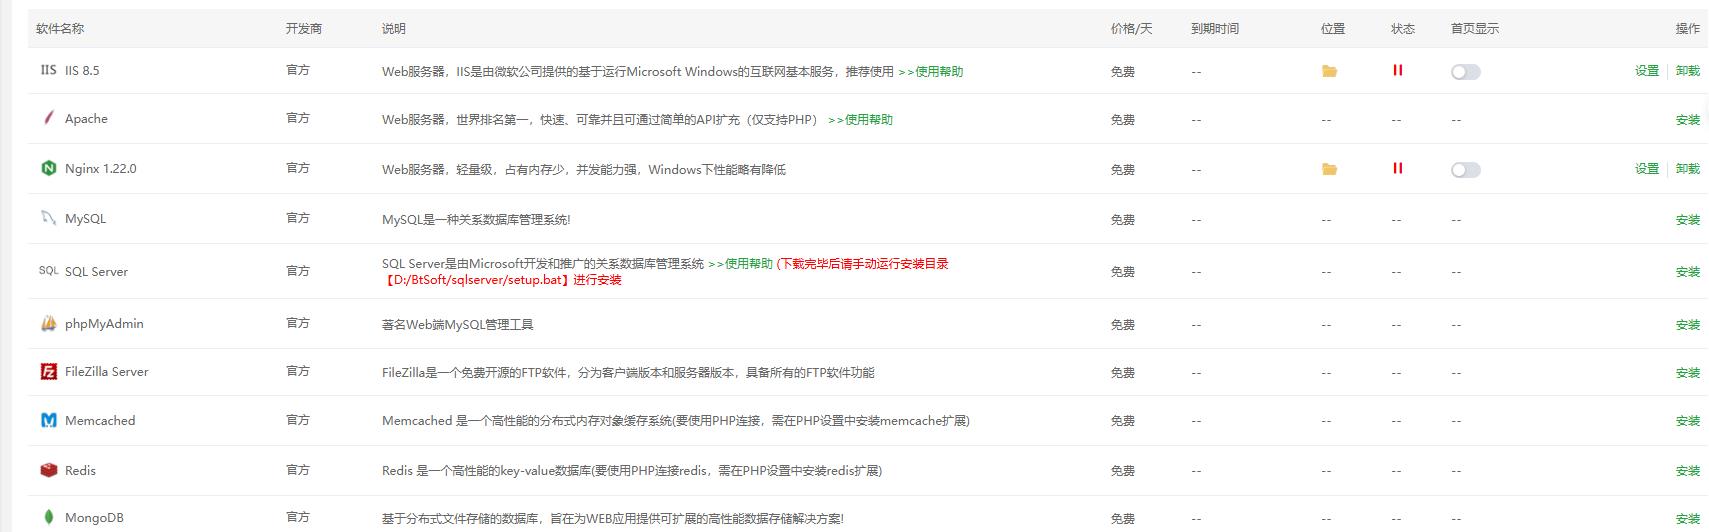Select the SQL Server name text
The image size is (1709, 532).
click(x=96, y=272)
